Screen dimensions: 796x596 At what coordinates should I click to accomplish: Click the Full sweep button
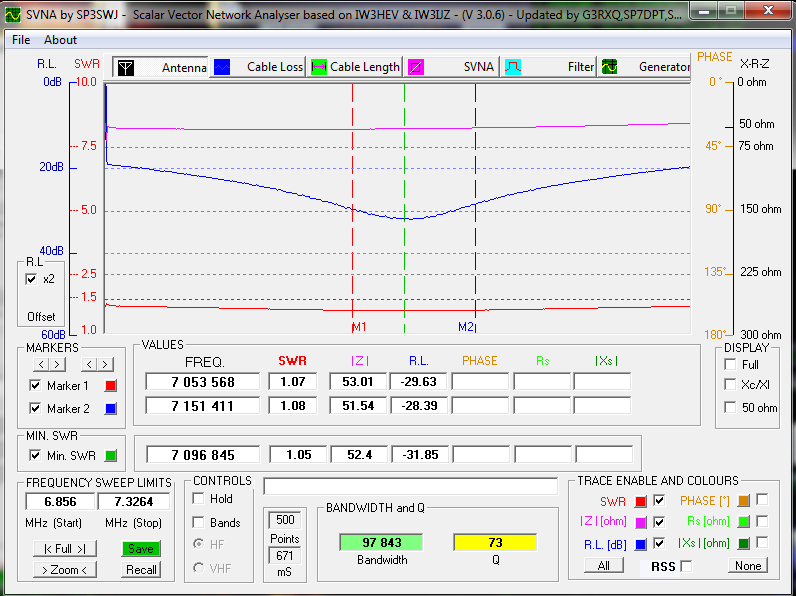coord(65,548)
